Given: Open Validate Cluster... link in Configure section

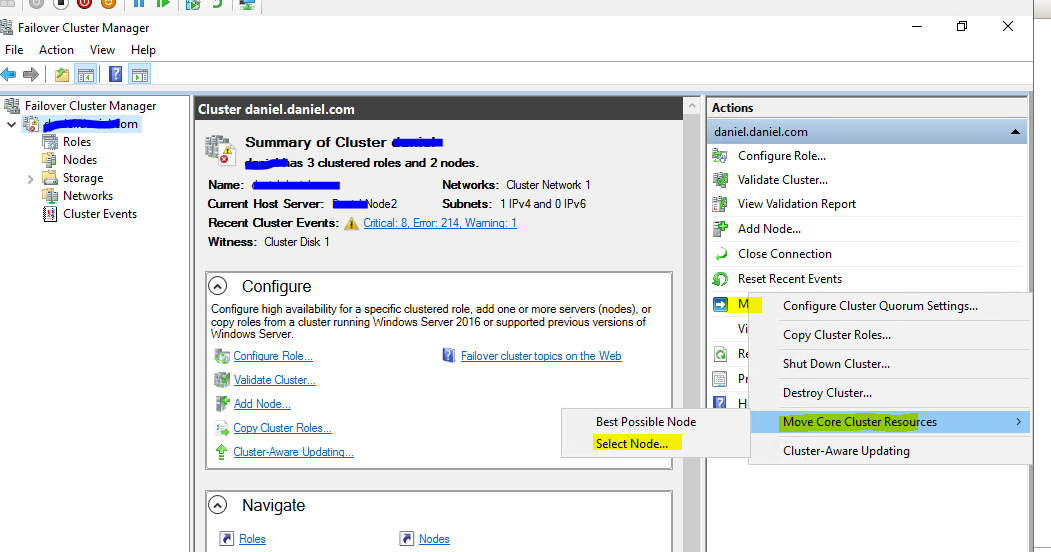Looking at the screenshot, I should click(x=274, y=380).
